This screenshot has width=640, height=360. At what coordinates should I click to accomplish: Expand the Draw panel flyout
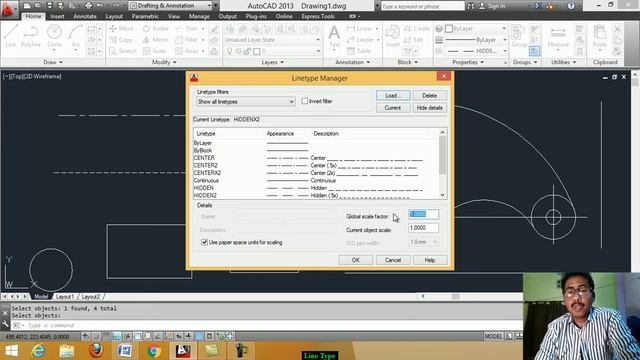point(53,62)
